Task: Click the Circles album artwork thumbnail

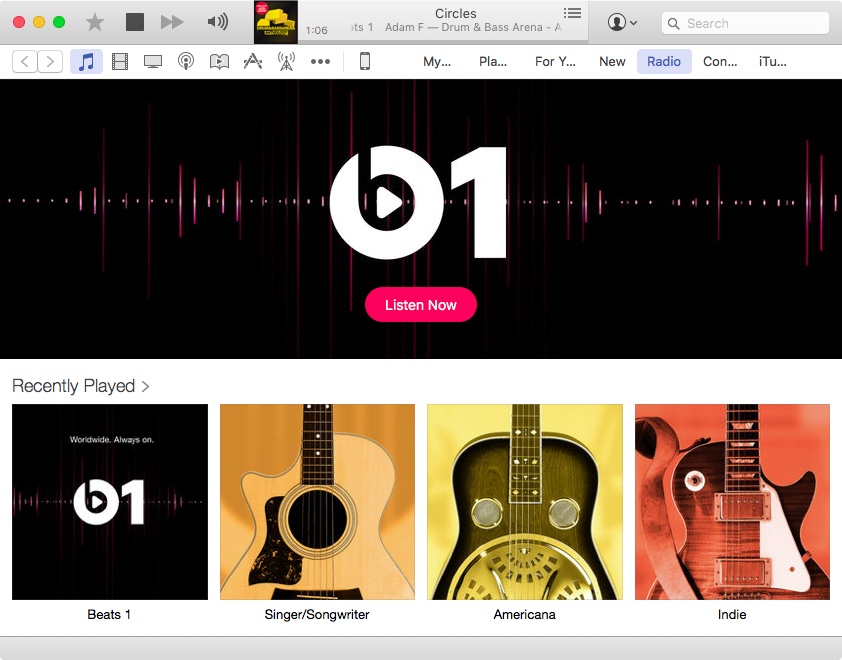Action: (x=275, y=22)
